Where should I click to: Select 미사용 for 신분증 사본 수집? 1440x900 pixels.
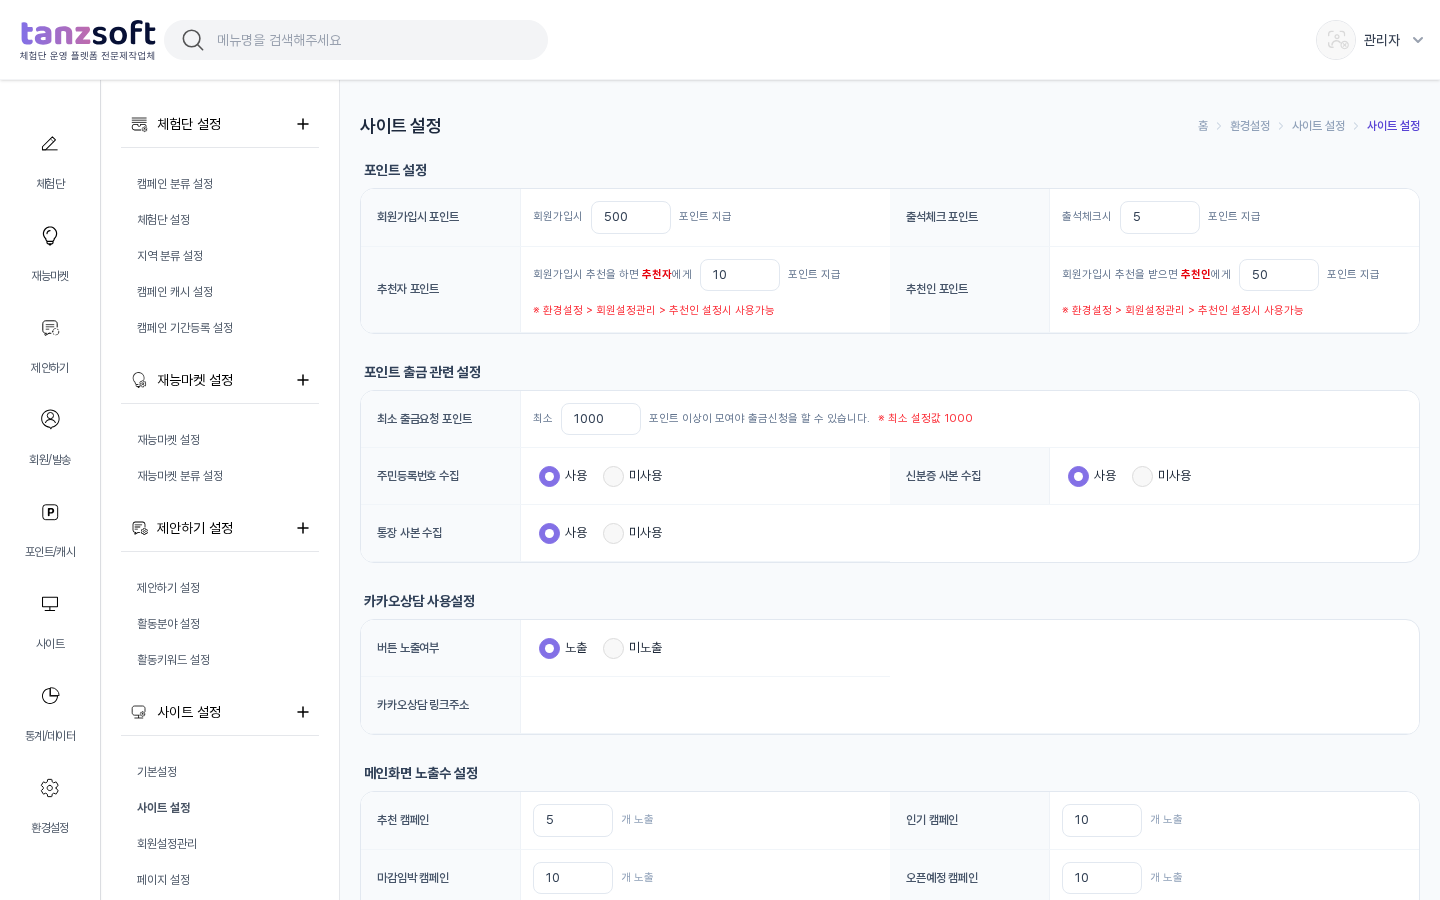pos(1142,476)
